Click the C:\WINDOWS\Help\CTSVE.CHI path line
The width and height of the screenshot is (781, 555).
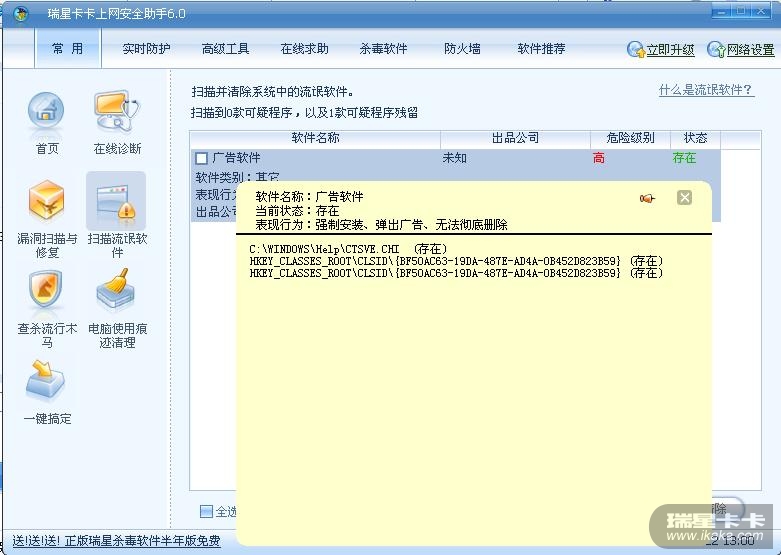(348, 249)
